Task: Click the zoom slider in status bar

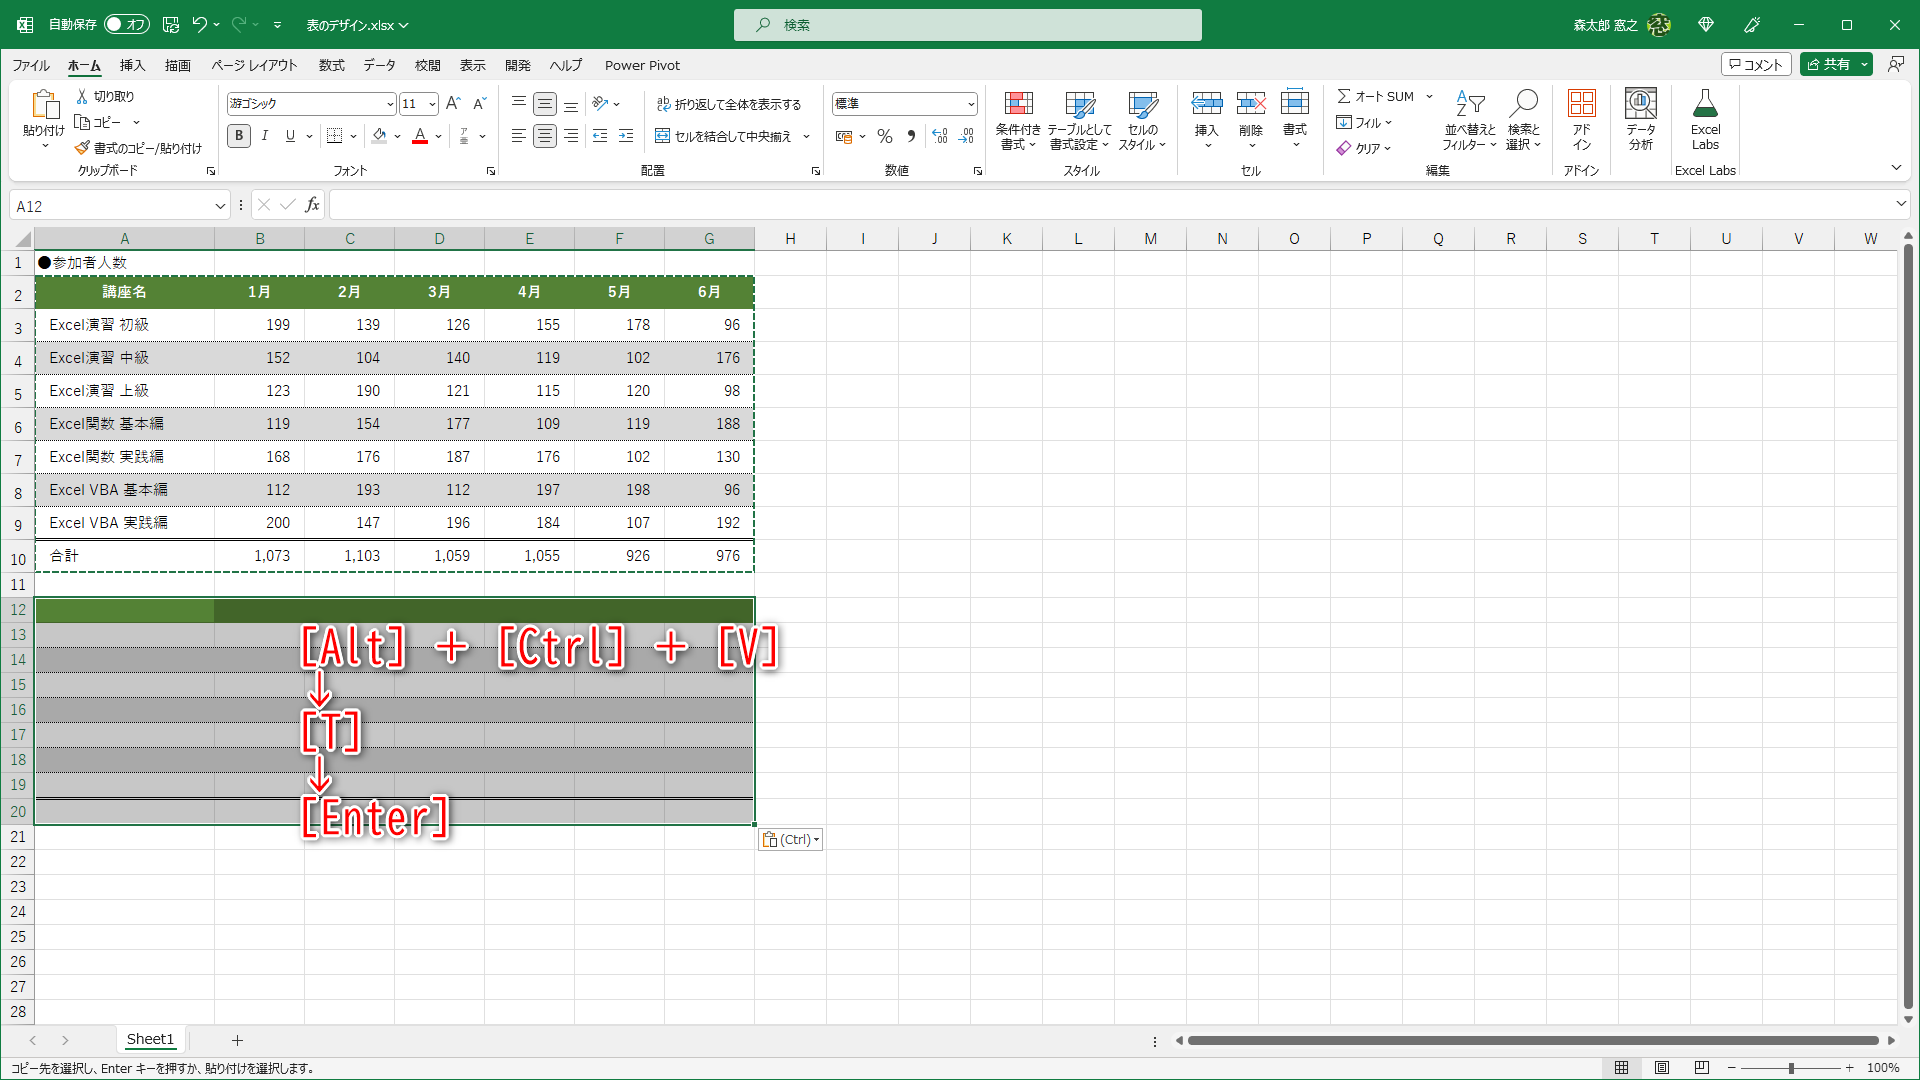Action: tap(1790, 1068)
